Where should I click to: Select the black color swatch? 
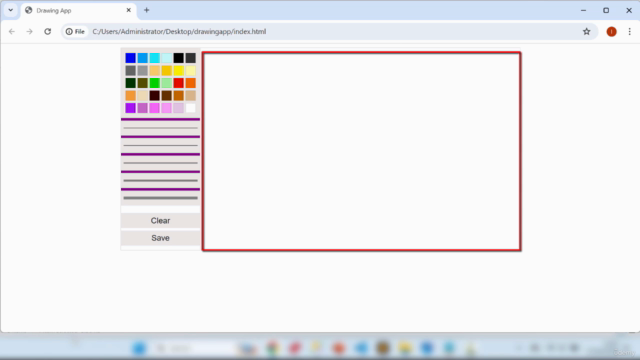coord(178,58)
